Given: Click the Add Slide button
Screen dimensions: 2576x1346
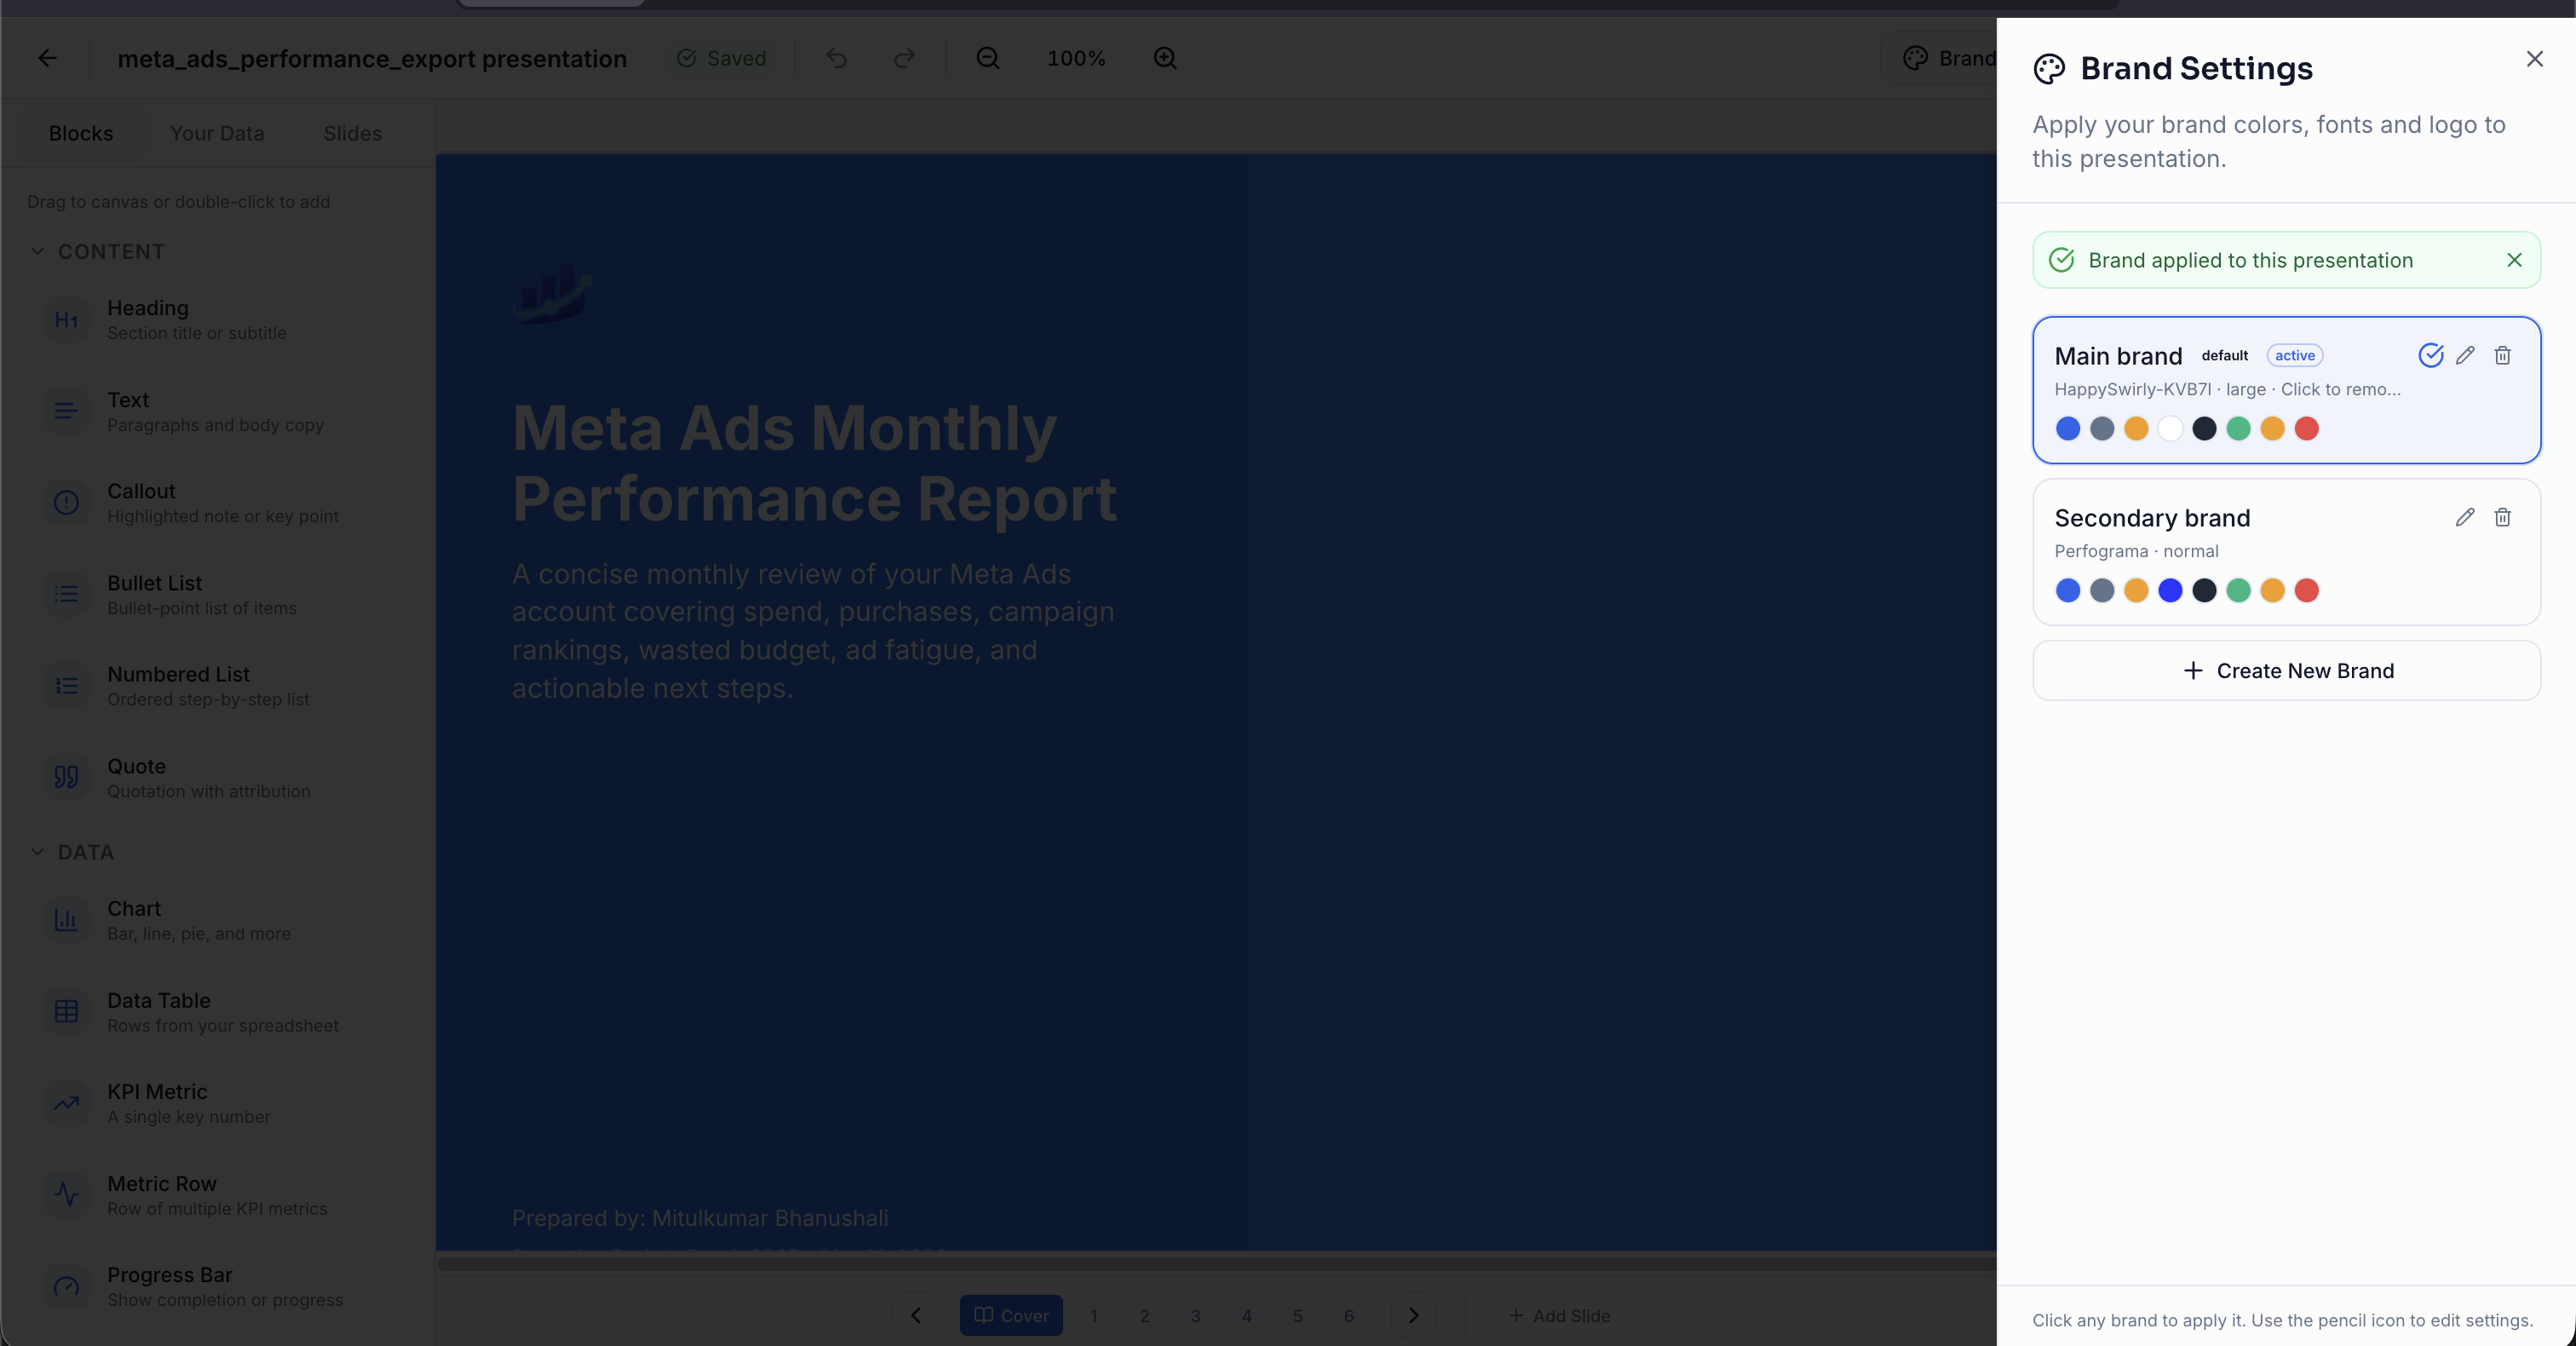Looking at the screenshot, I should tap(1560, 1316).
